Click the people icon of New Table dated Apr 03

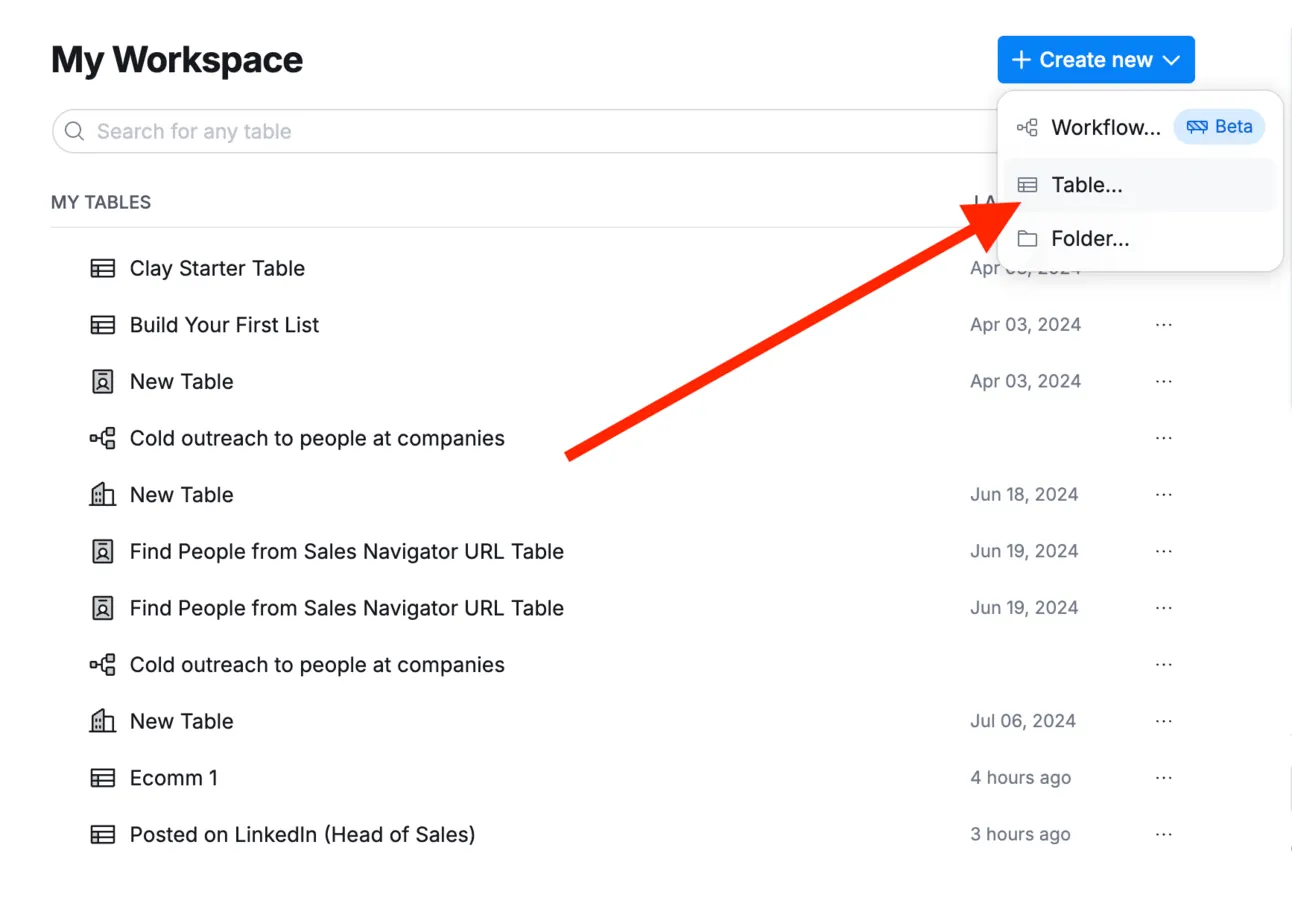pos(102,381)
